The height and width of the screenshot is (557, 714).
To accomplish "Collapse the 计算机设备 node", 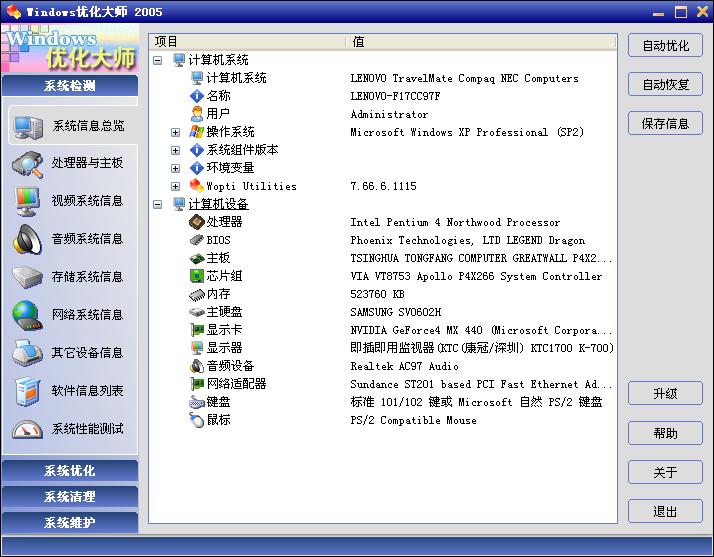I will click(158, 204).
